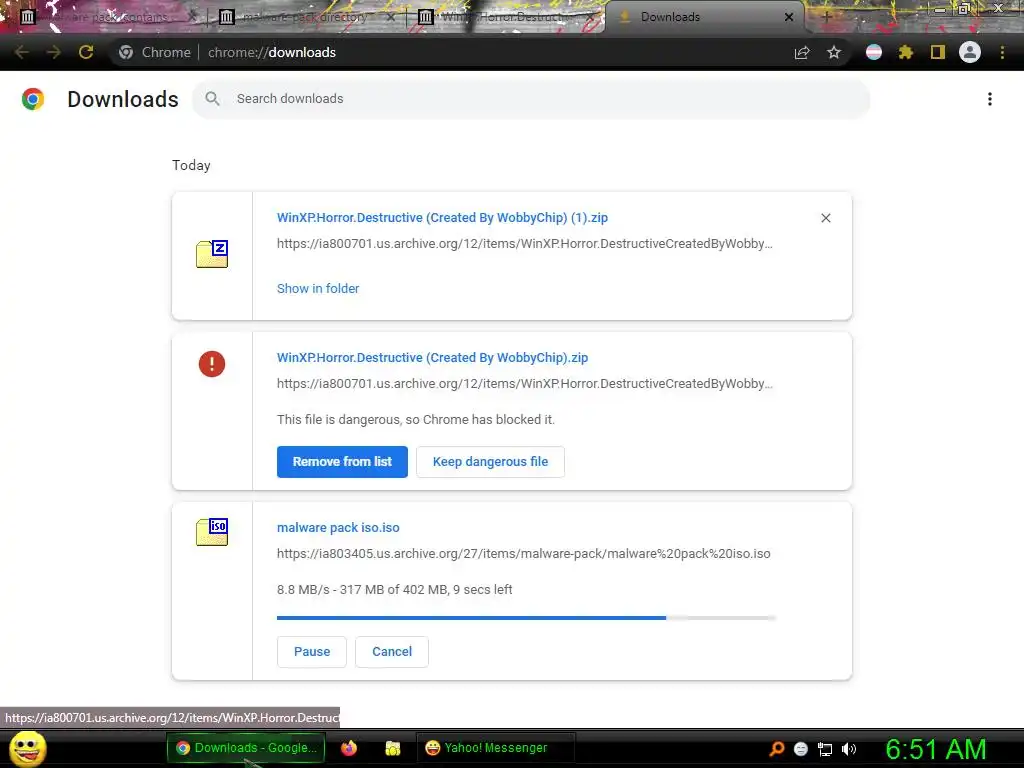Switch to WinXP.Horror.Destructive tab

tap(503, 17)
